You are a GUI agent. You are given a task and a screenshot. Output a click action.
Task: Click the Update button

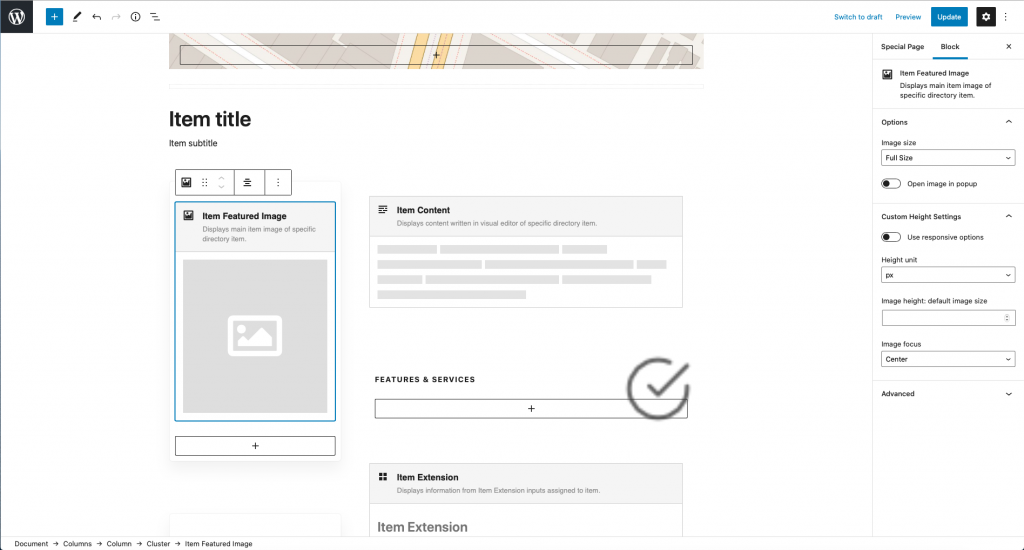(x=949, y=17)
